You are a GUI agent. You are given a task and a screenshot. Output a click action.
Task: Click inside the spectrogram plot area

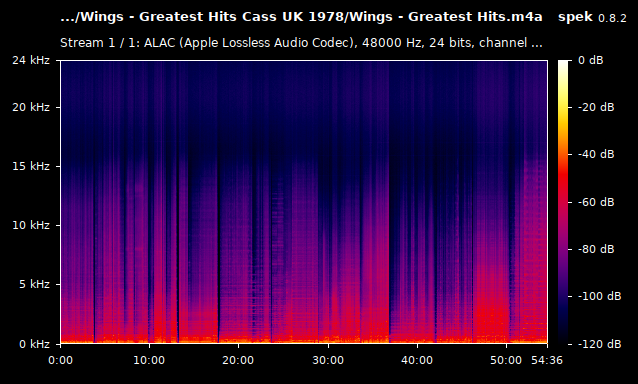[x=304, y=202]
